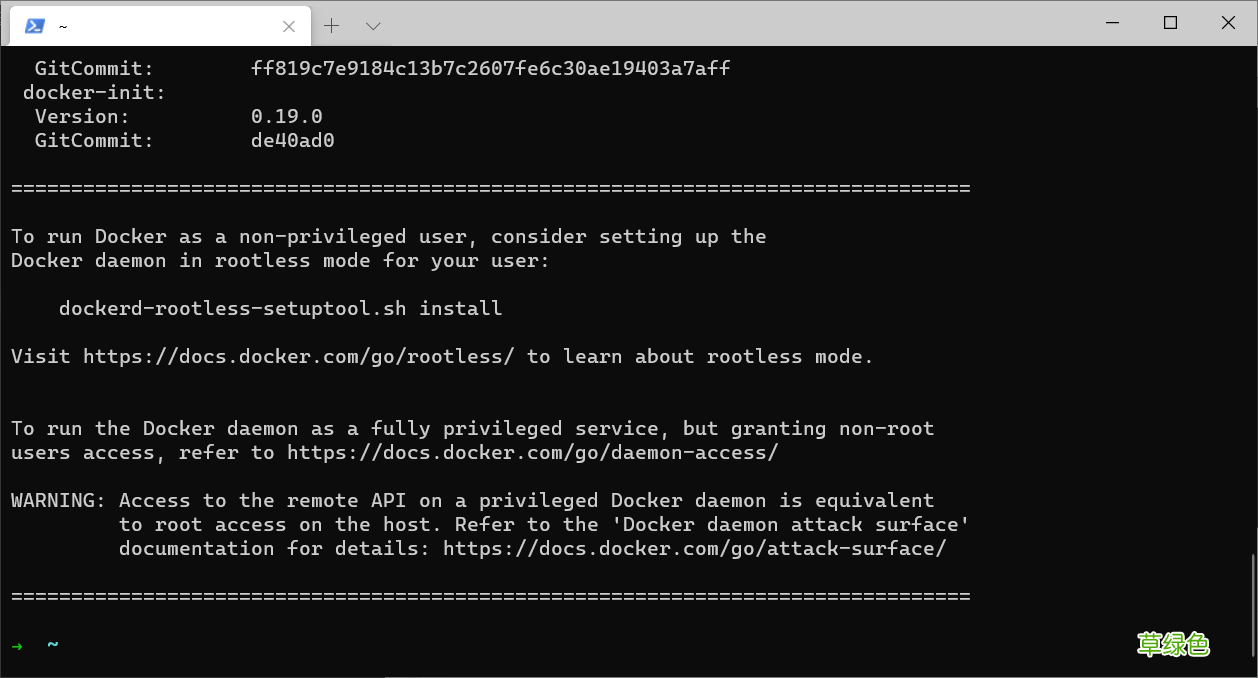
Task: Click the green arrow prompt symbol
Action: click(x=18, y=646)
